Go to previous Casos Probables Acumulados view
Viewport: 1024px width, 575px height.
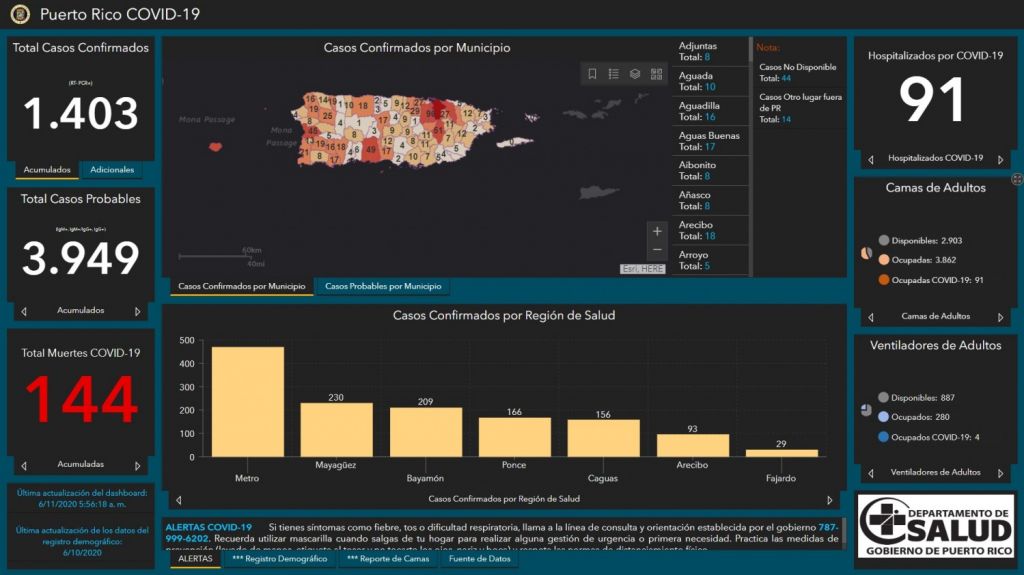(24, 311)
